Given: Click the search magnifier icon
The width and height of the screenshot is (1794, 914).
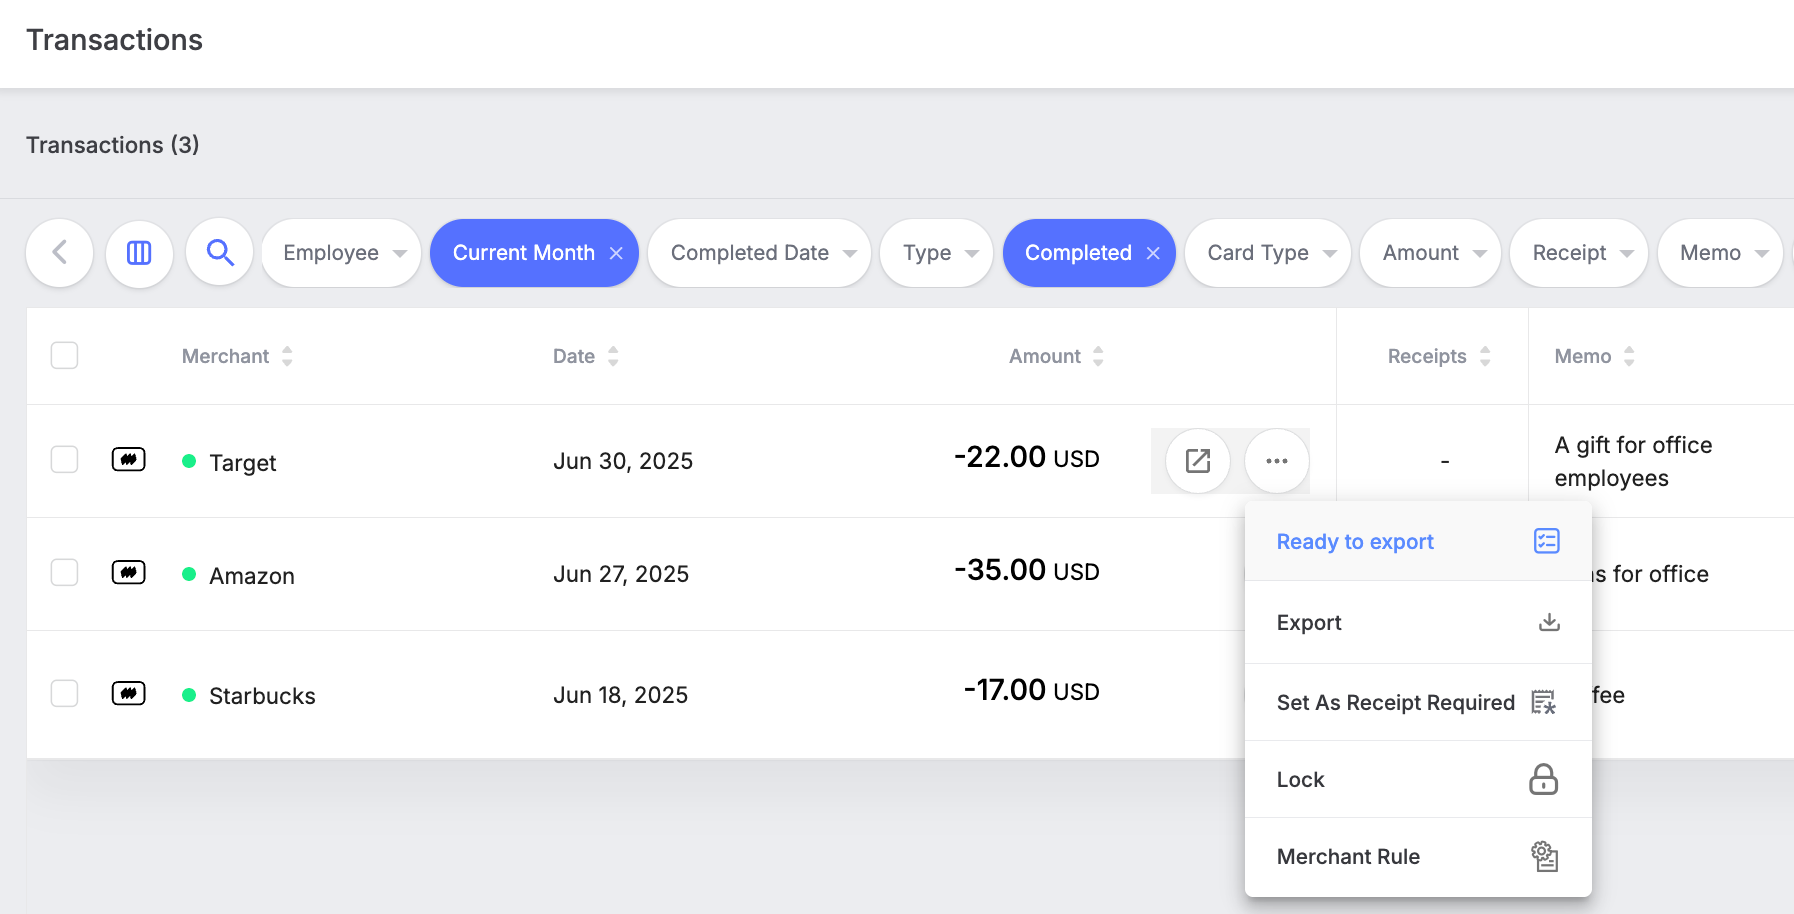Looking at the screenshot, I should 220,253.
